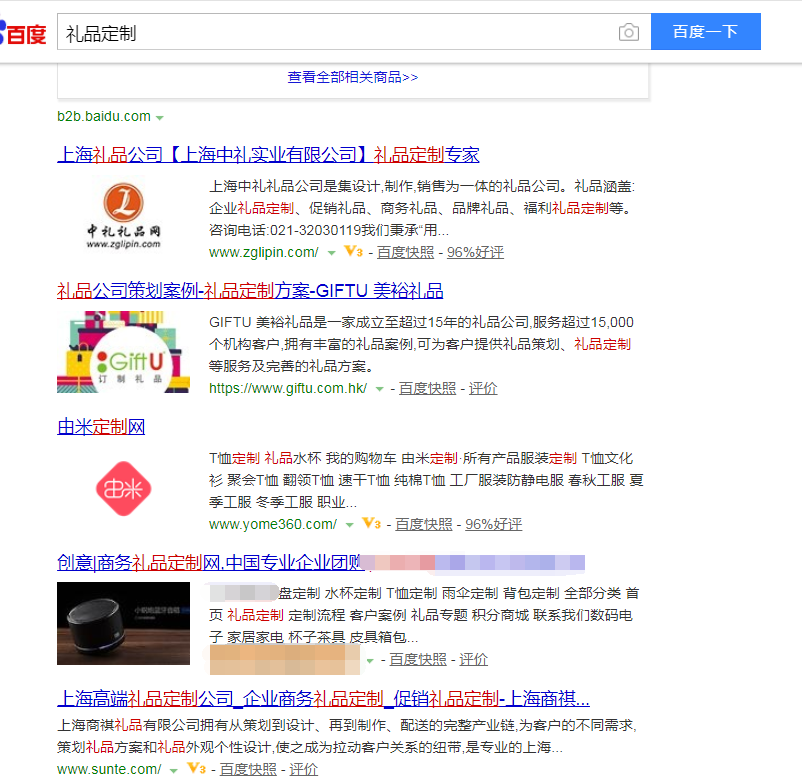The width and height of the screenshot is (802, 783).
Task: Open the 上海商祺 result title
Action: point(323,699)
